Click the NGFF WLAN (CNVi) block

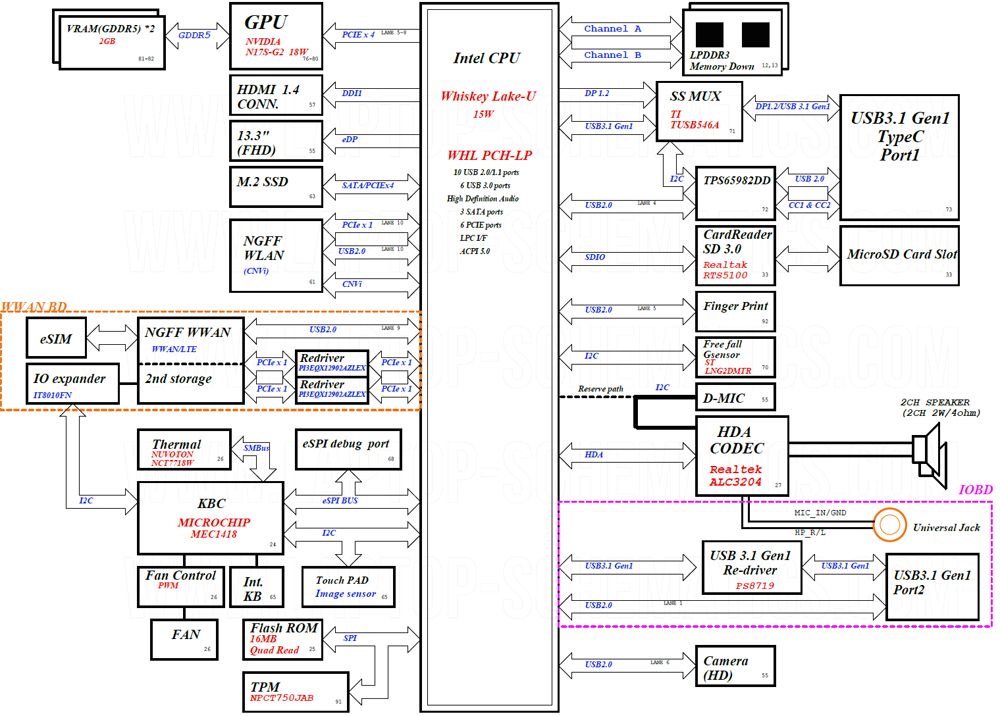(x=276, y=256)
